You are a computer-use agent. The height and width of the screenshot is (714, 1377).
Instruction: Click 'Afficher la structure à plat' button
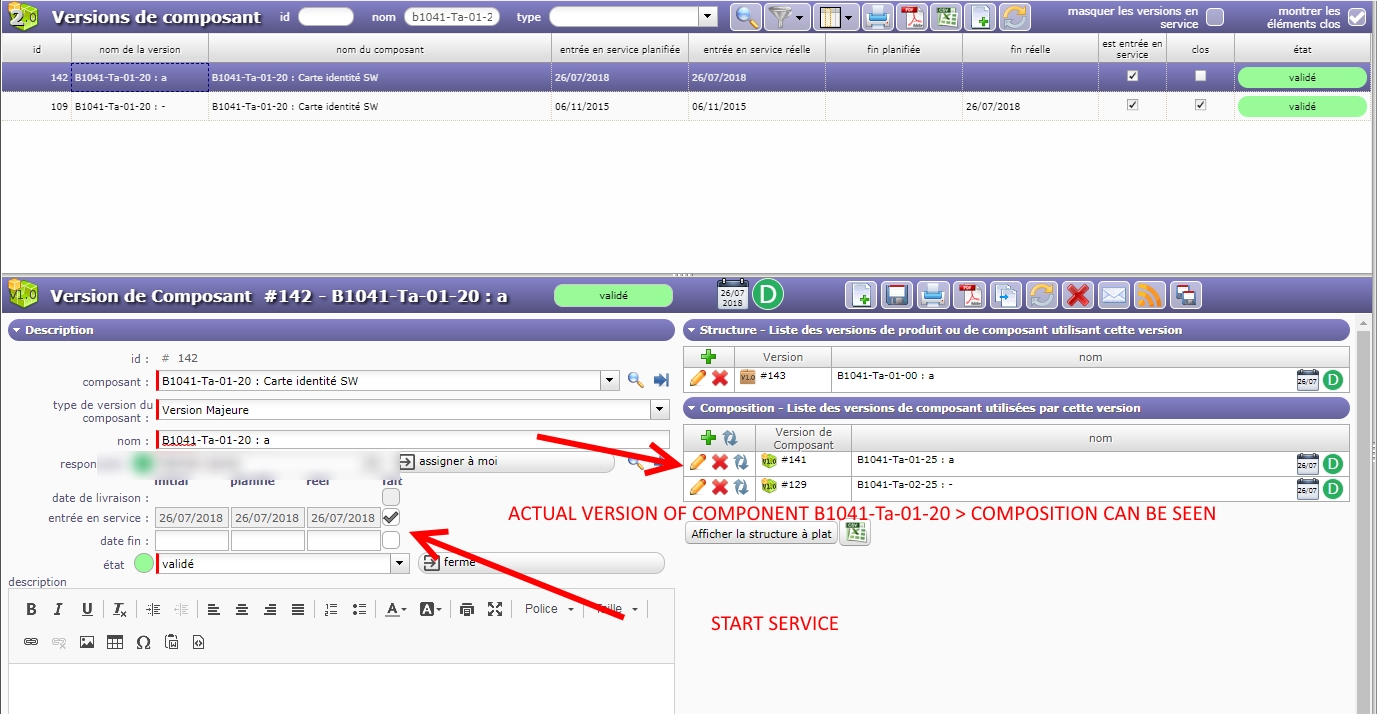[x=761, y=533]
